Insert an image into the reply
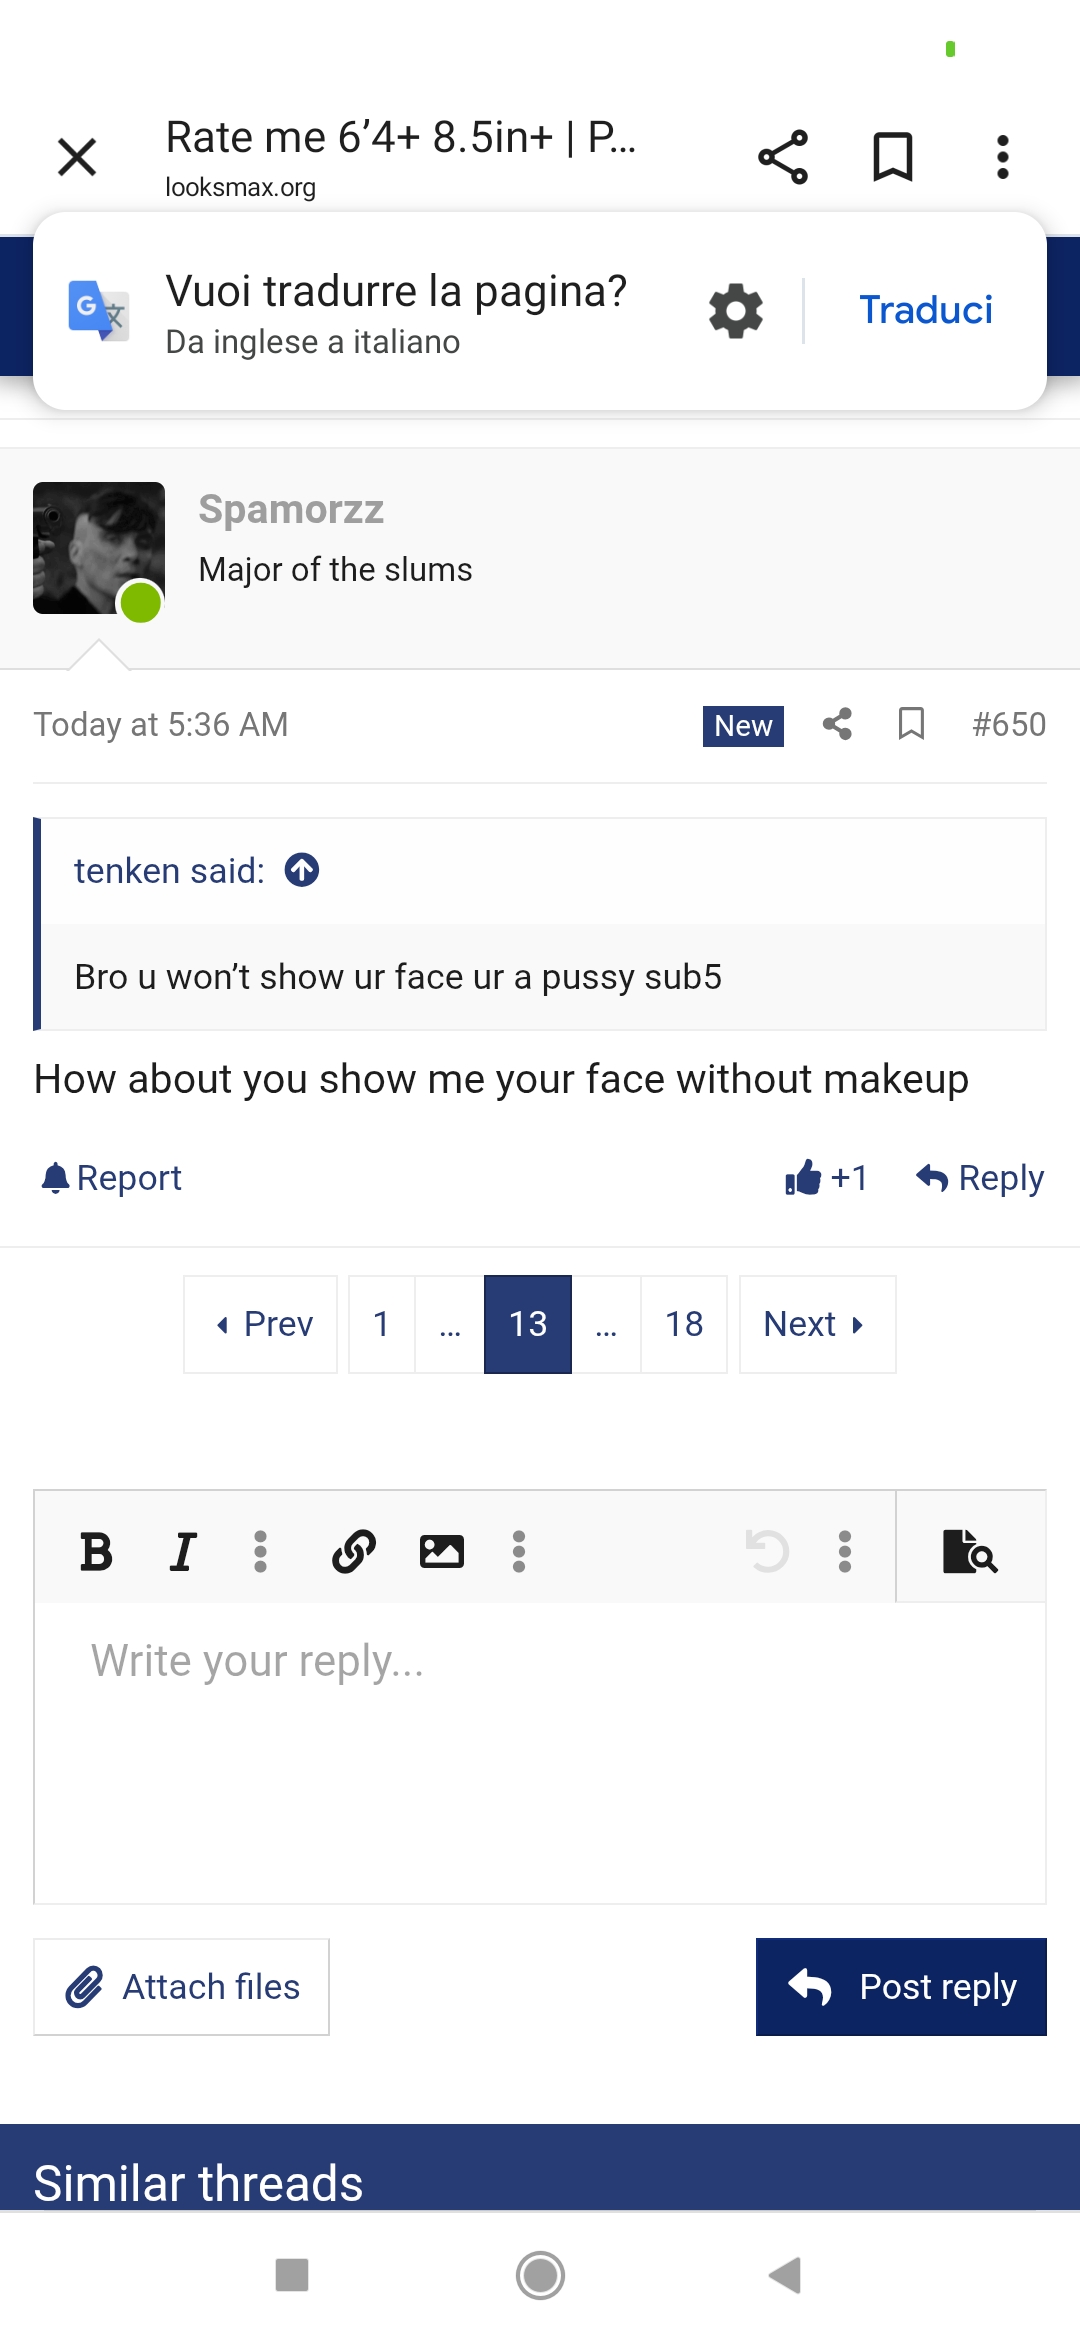 [x=441, y=1552]
